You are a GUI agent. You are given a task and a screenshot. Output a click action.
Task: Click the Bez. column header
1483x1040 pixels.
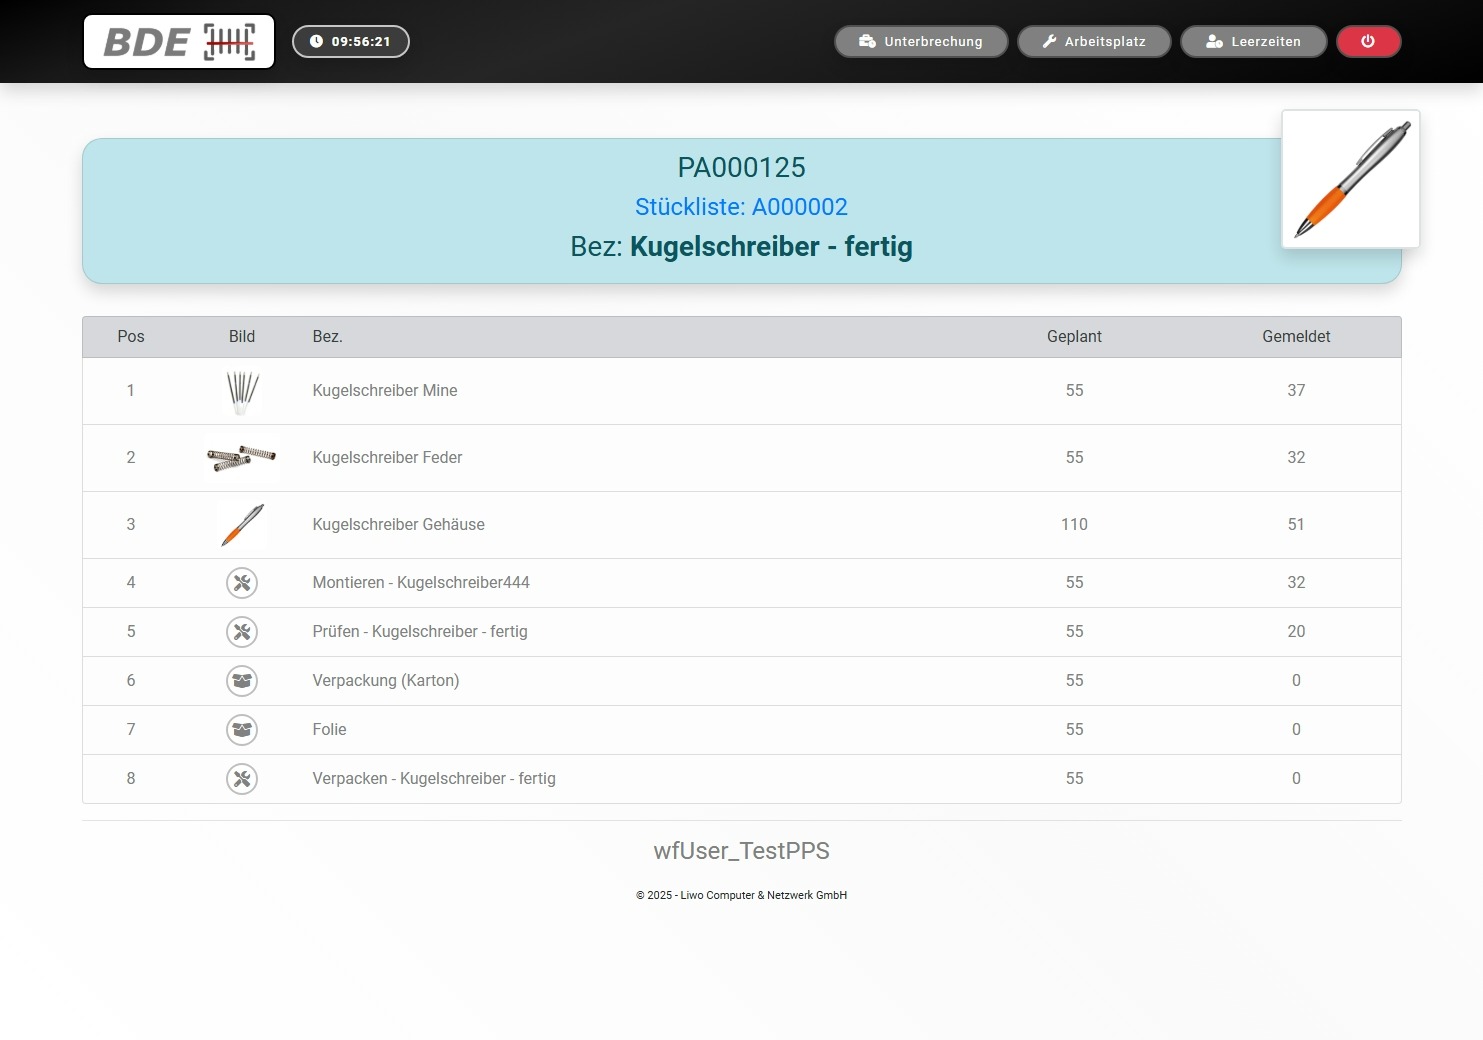tap(327, 337)
